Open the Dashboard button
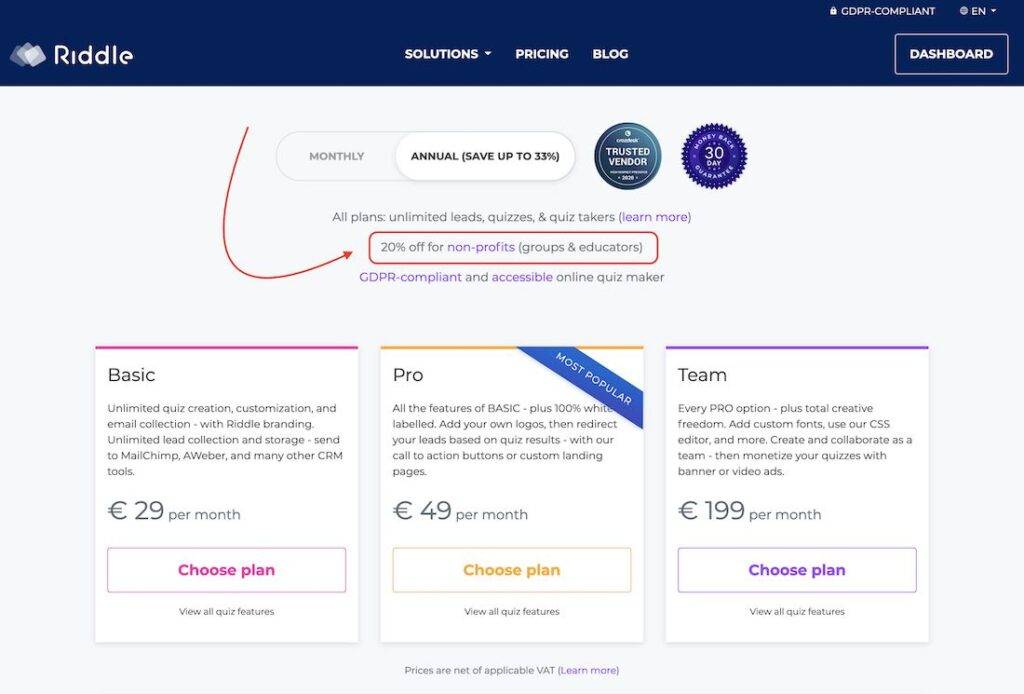1024x694 pixels. [x=951, y=54]
